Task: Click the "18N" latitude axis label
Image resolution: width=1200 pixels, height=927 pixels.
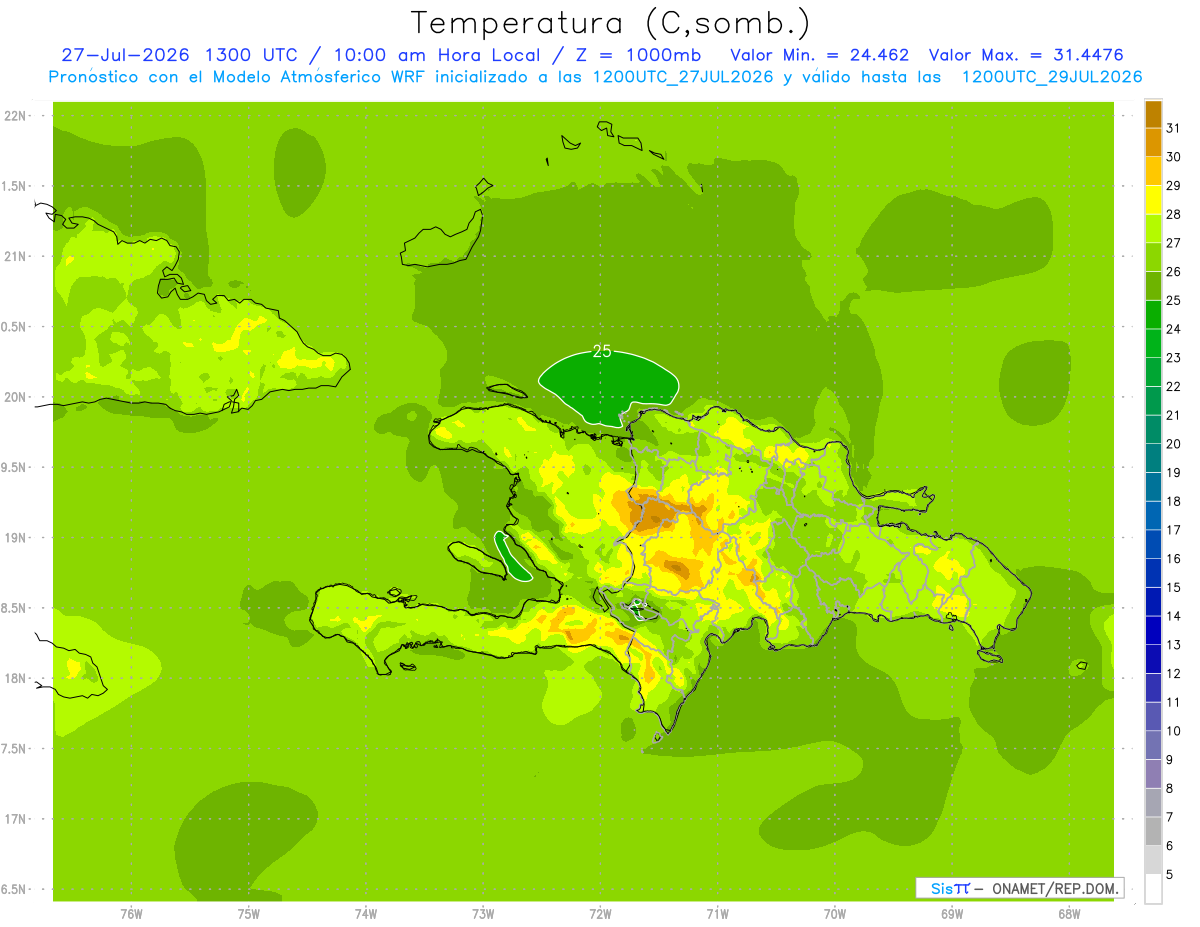Action: 14,678
